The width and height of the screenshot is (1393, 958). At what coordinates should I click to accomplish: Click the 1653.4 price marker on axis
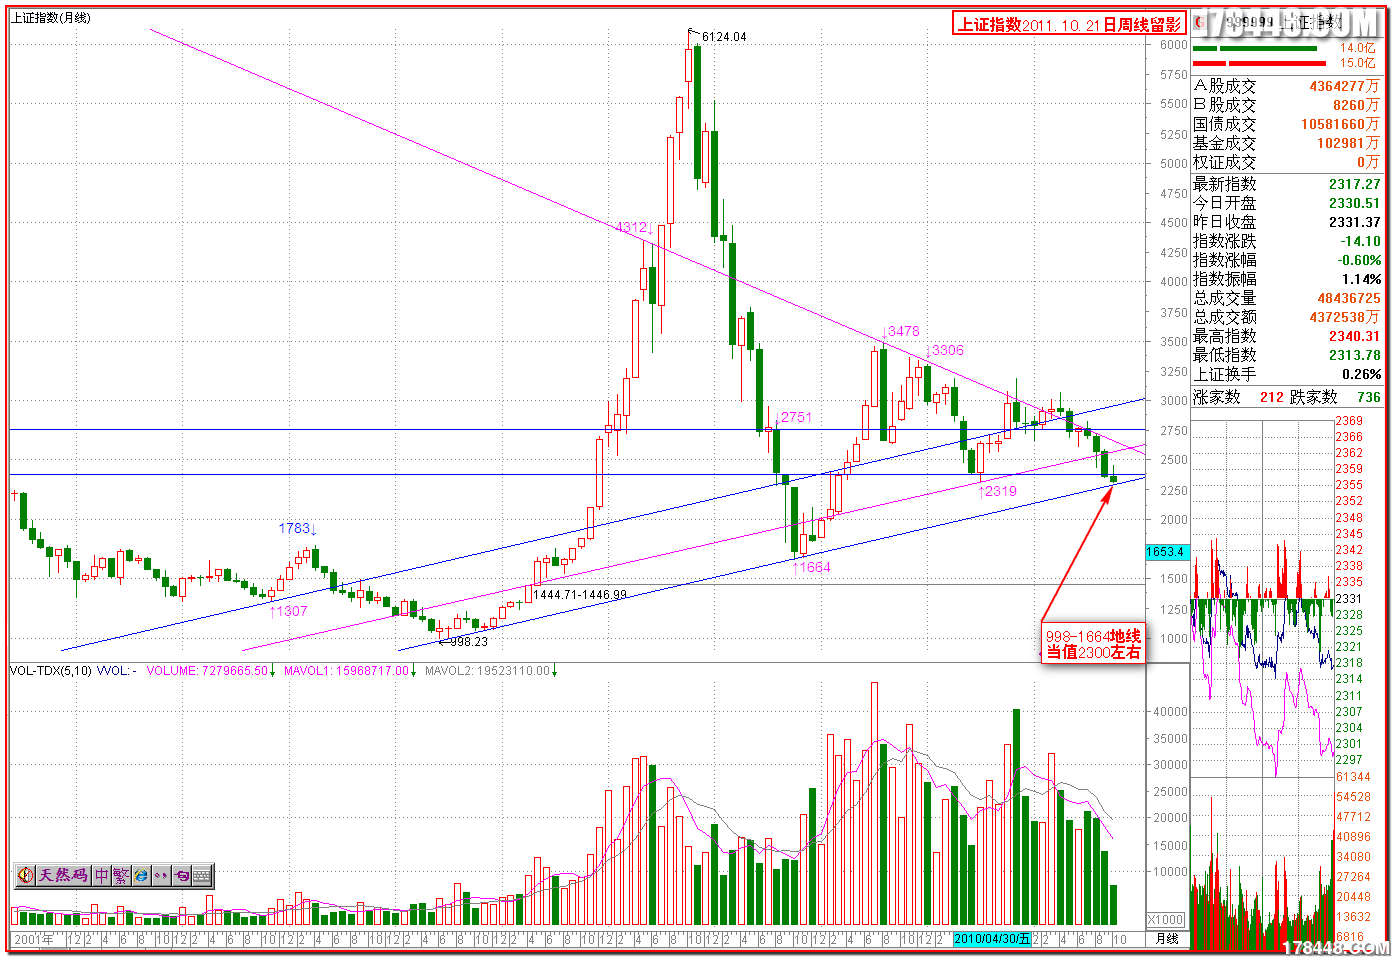click(x=1165, y=552)
